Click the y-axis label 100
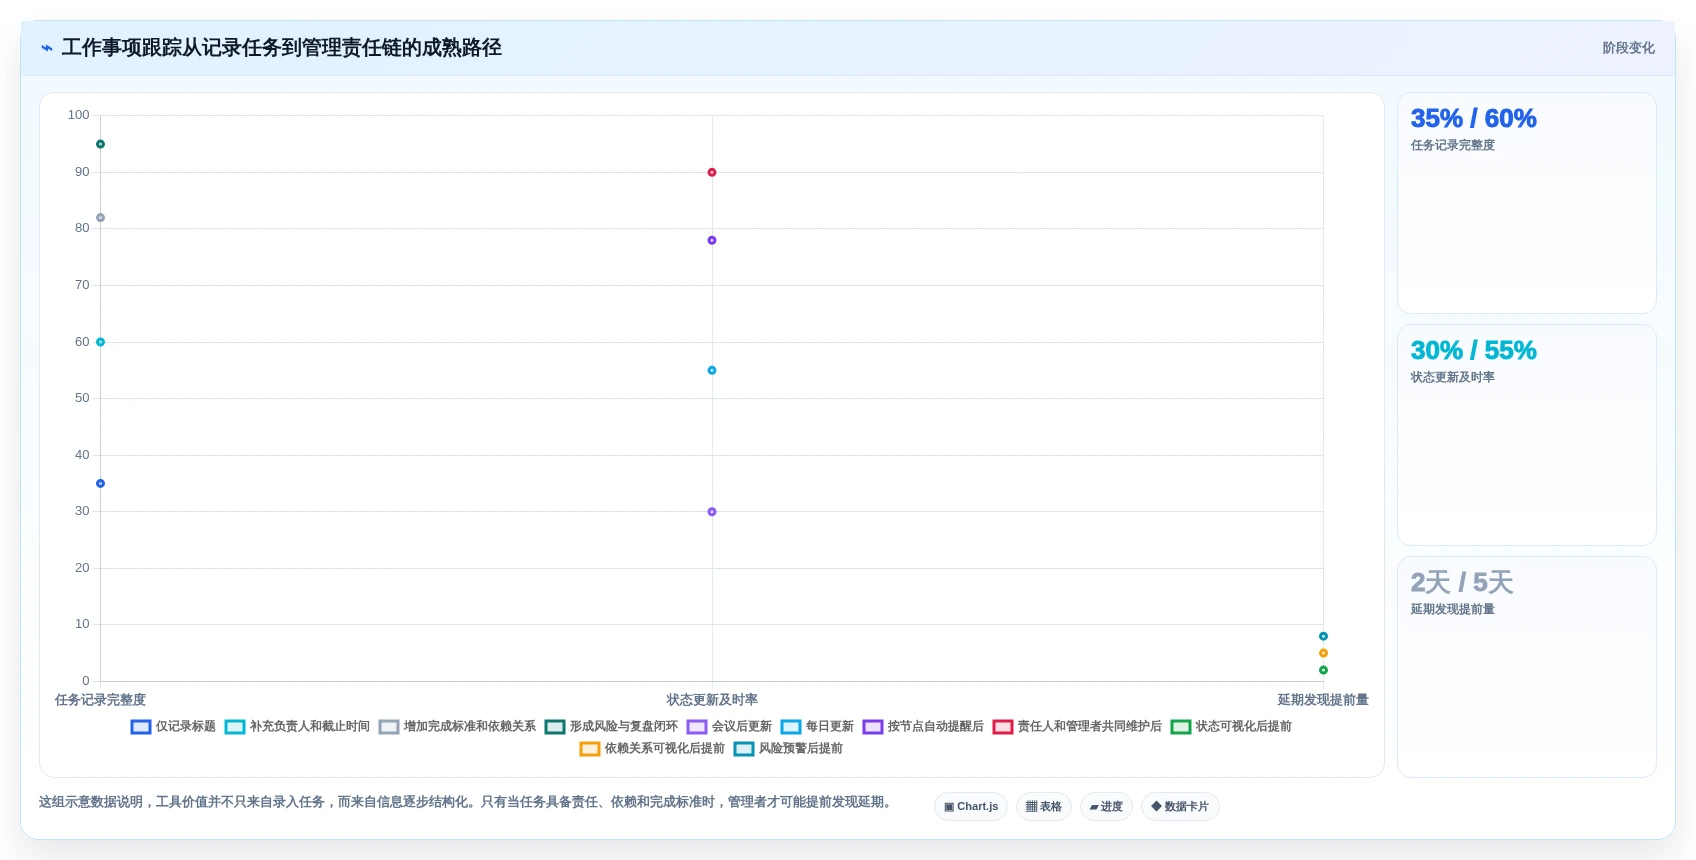1696x860 pixels. tap(78, 115)
